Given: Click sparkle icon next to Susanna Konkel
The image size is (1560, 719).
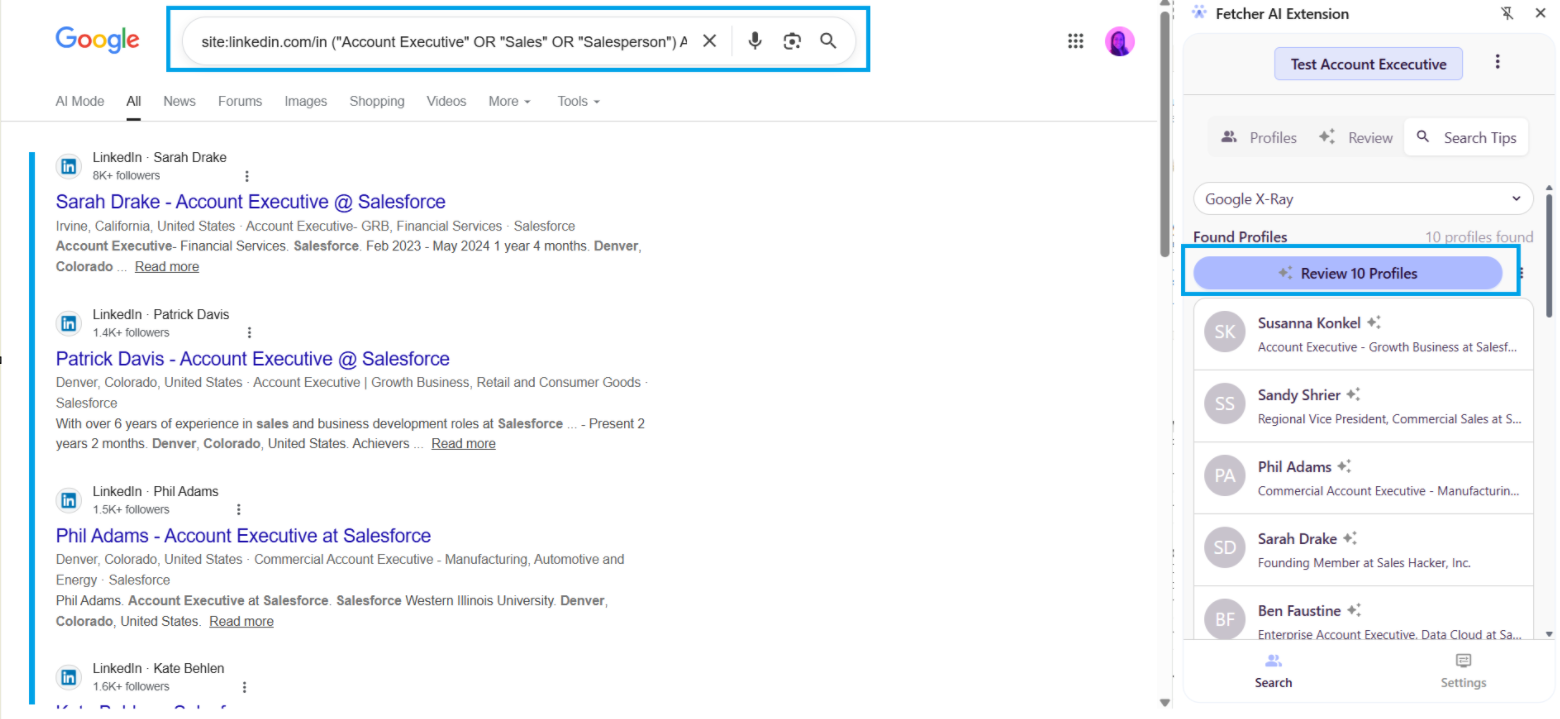Looking at the screenshot, I should coord(1374,322).
